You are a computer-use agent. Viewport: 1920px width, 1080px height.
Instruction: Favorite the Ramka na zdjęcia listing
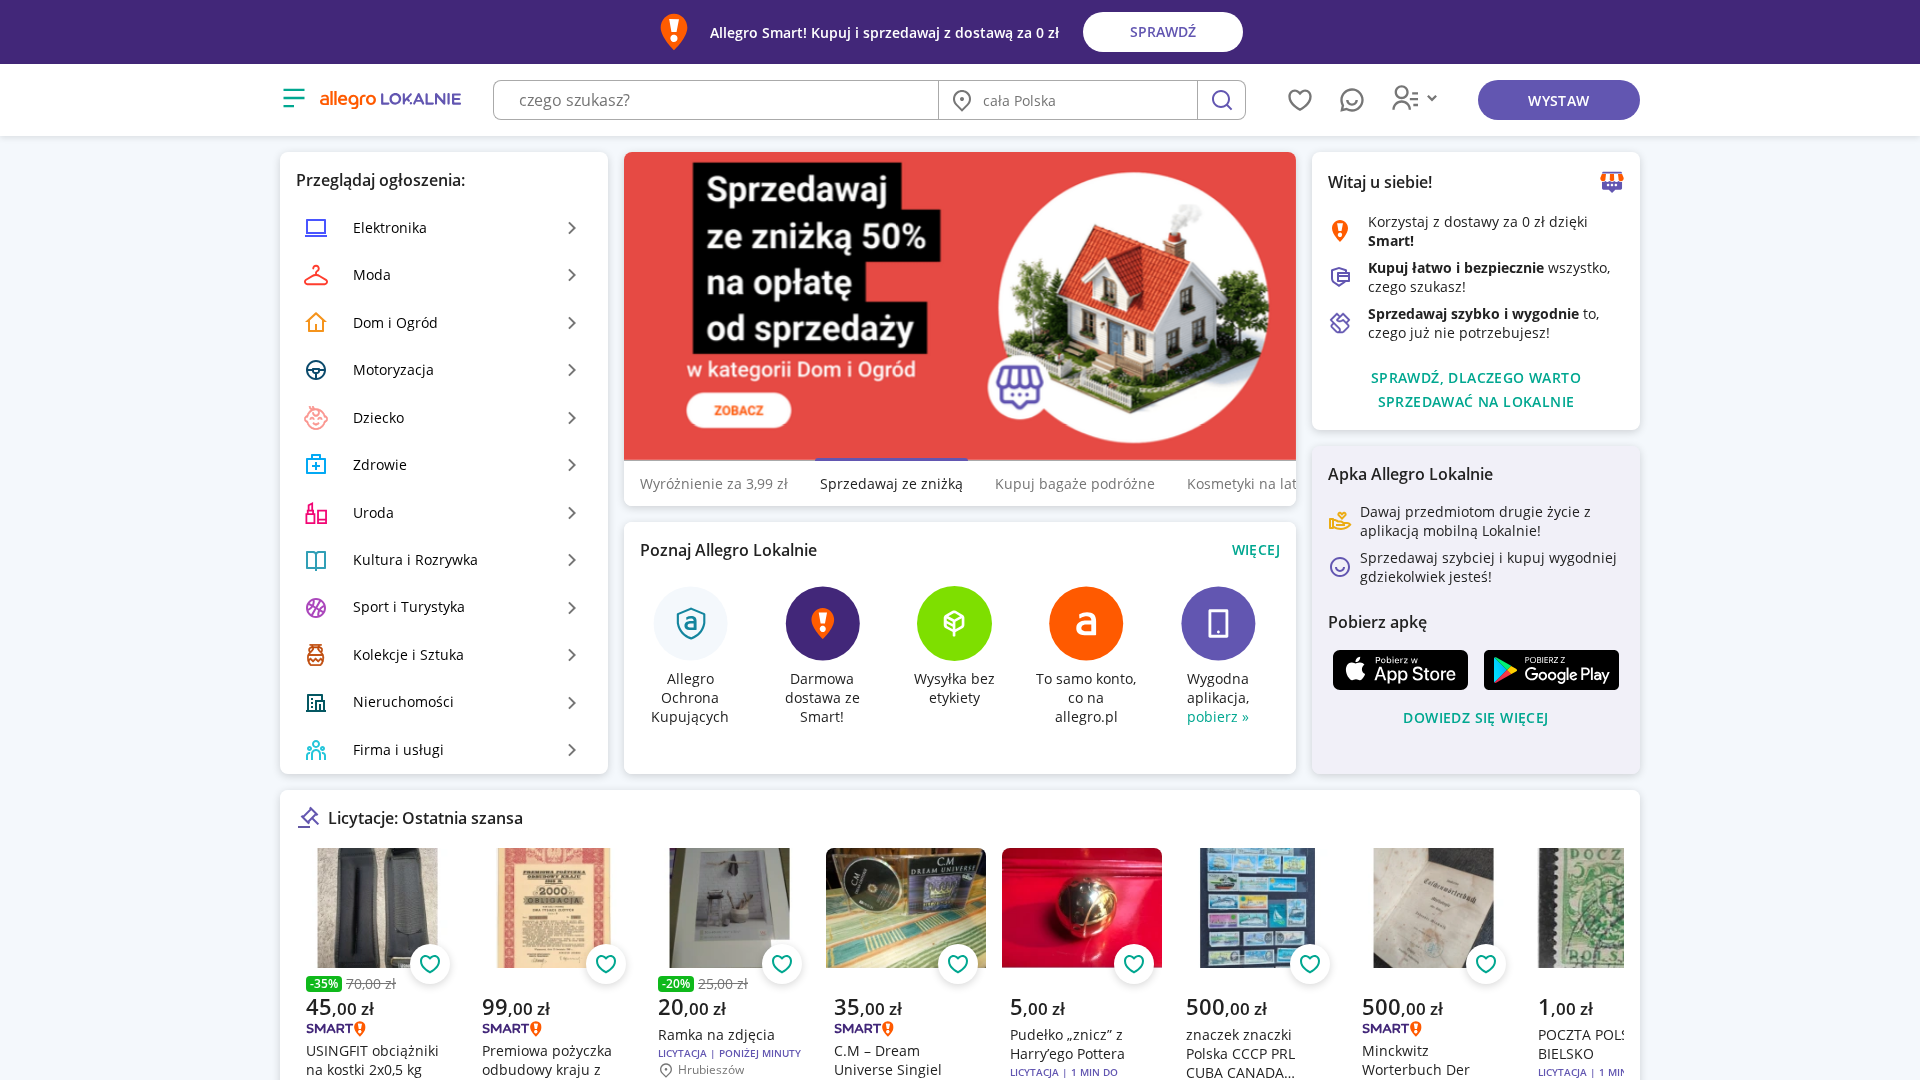coord(782,964)
